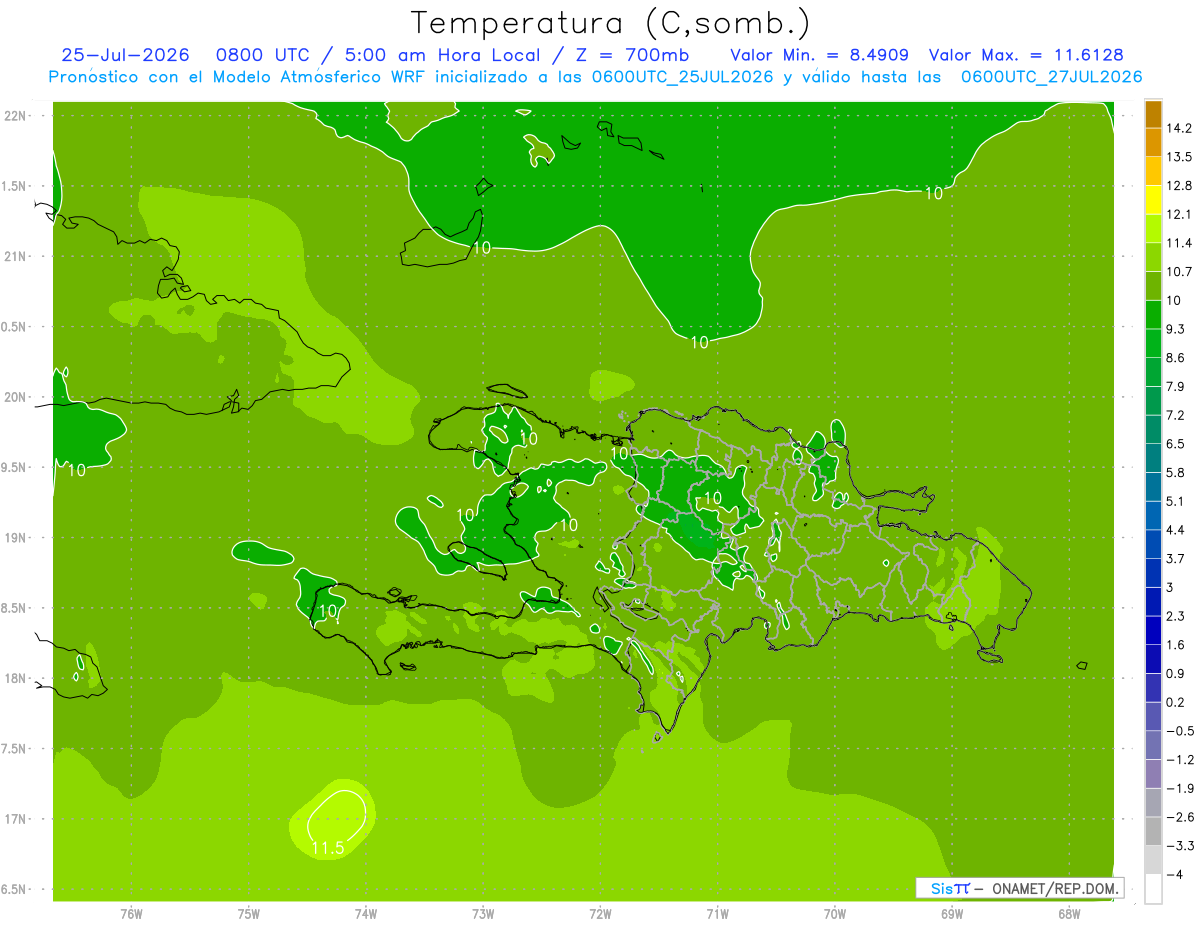
Task: Click the '-2.6' colorbar value
Action: click(x=1180, y=817)
